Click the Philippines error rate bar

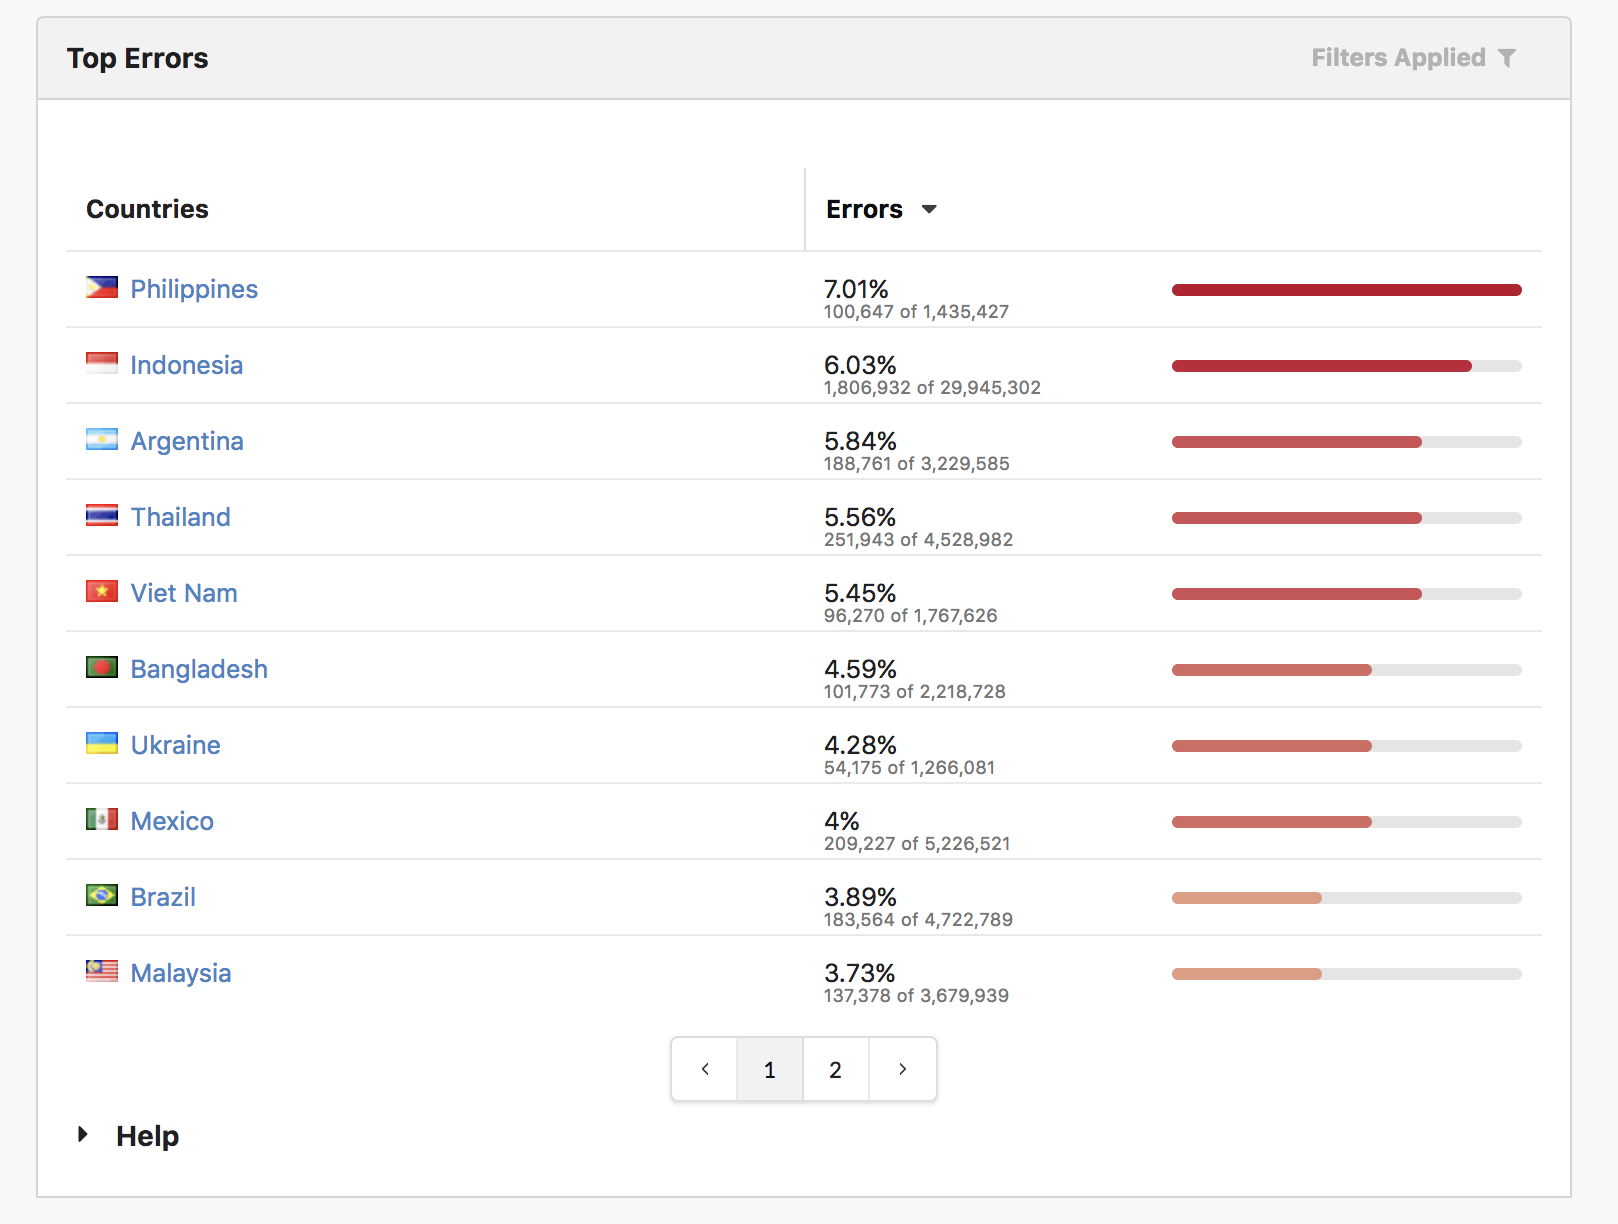(x=1345, y=289)
